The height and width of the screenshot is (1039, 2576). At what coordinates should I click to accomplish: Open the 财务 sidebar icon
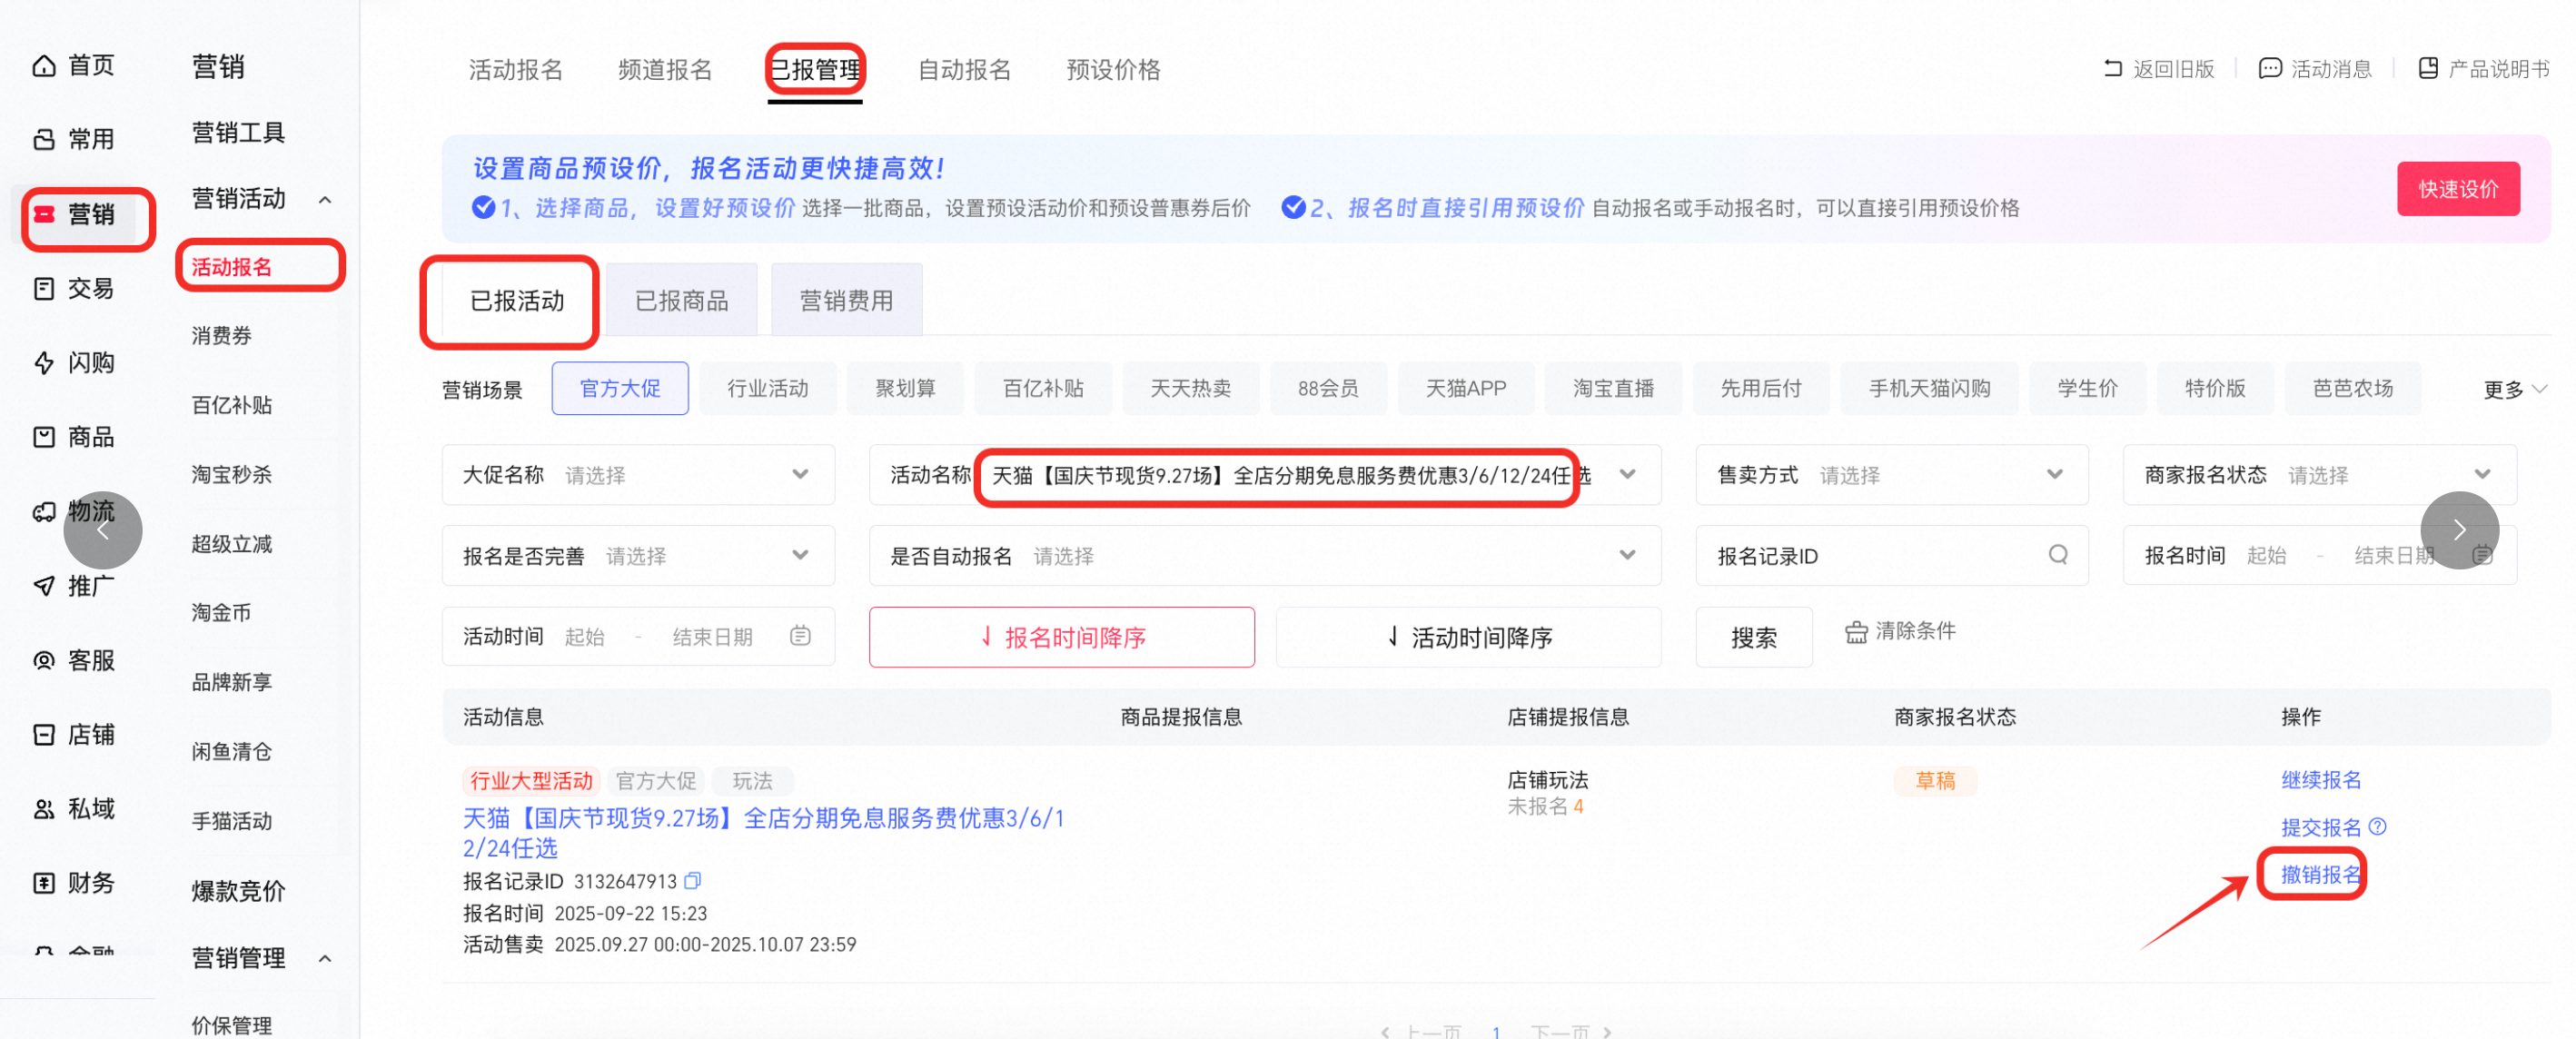coord(44,883)
